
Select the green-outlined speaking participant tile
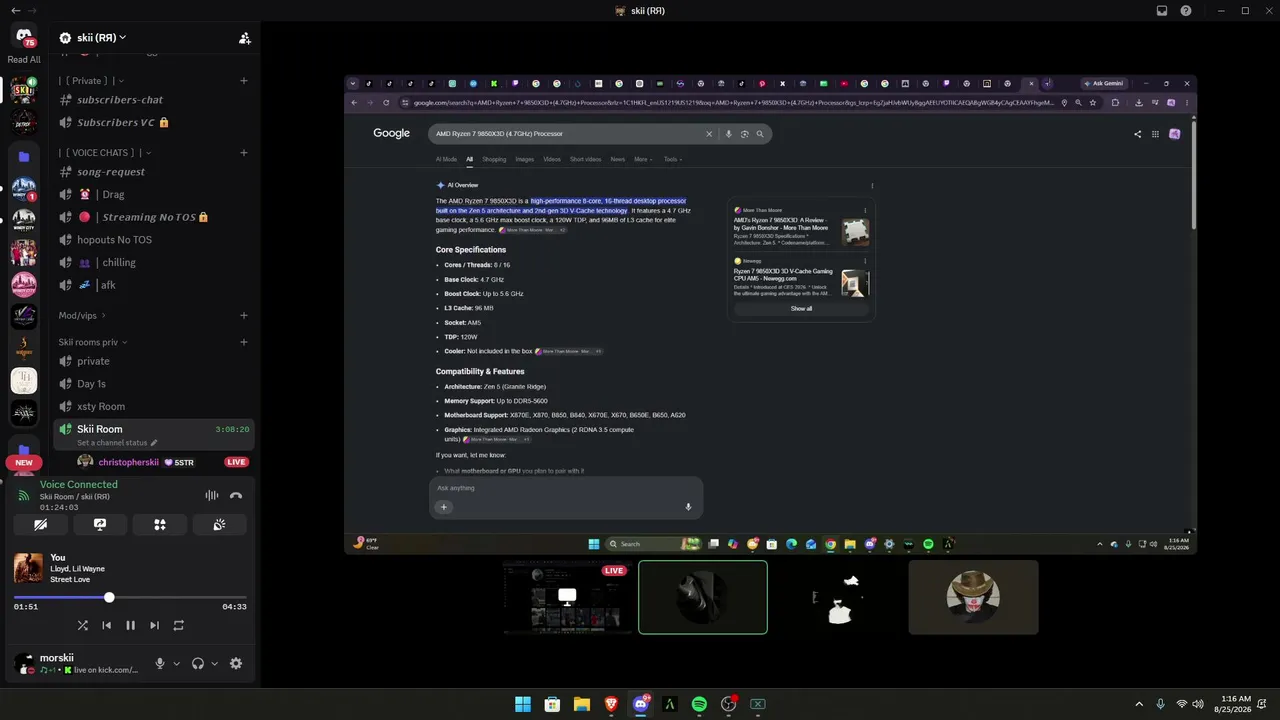tap(703, 597)
